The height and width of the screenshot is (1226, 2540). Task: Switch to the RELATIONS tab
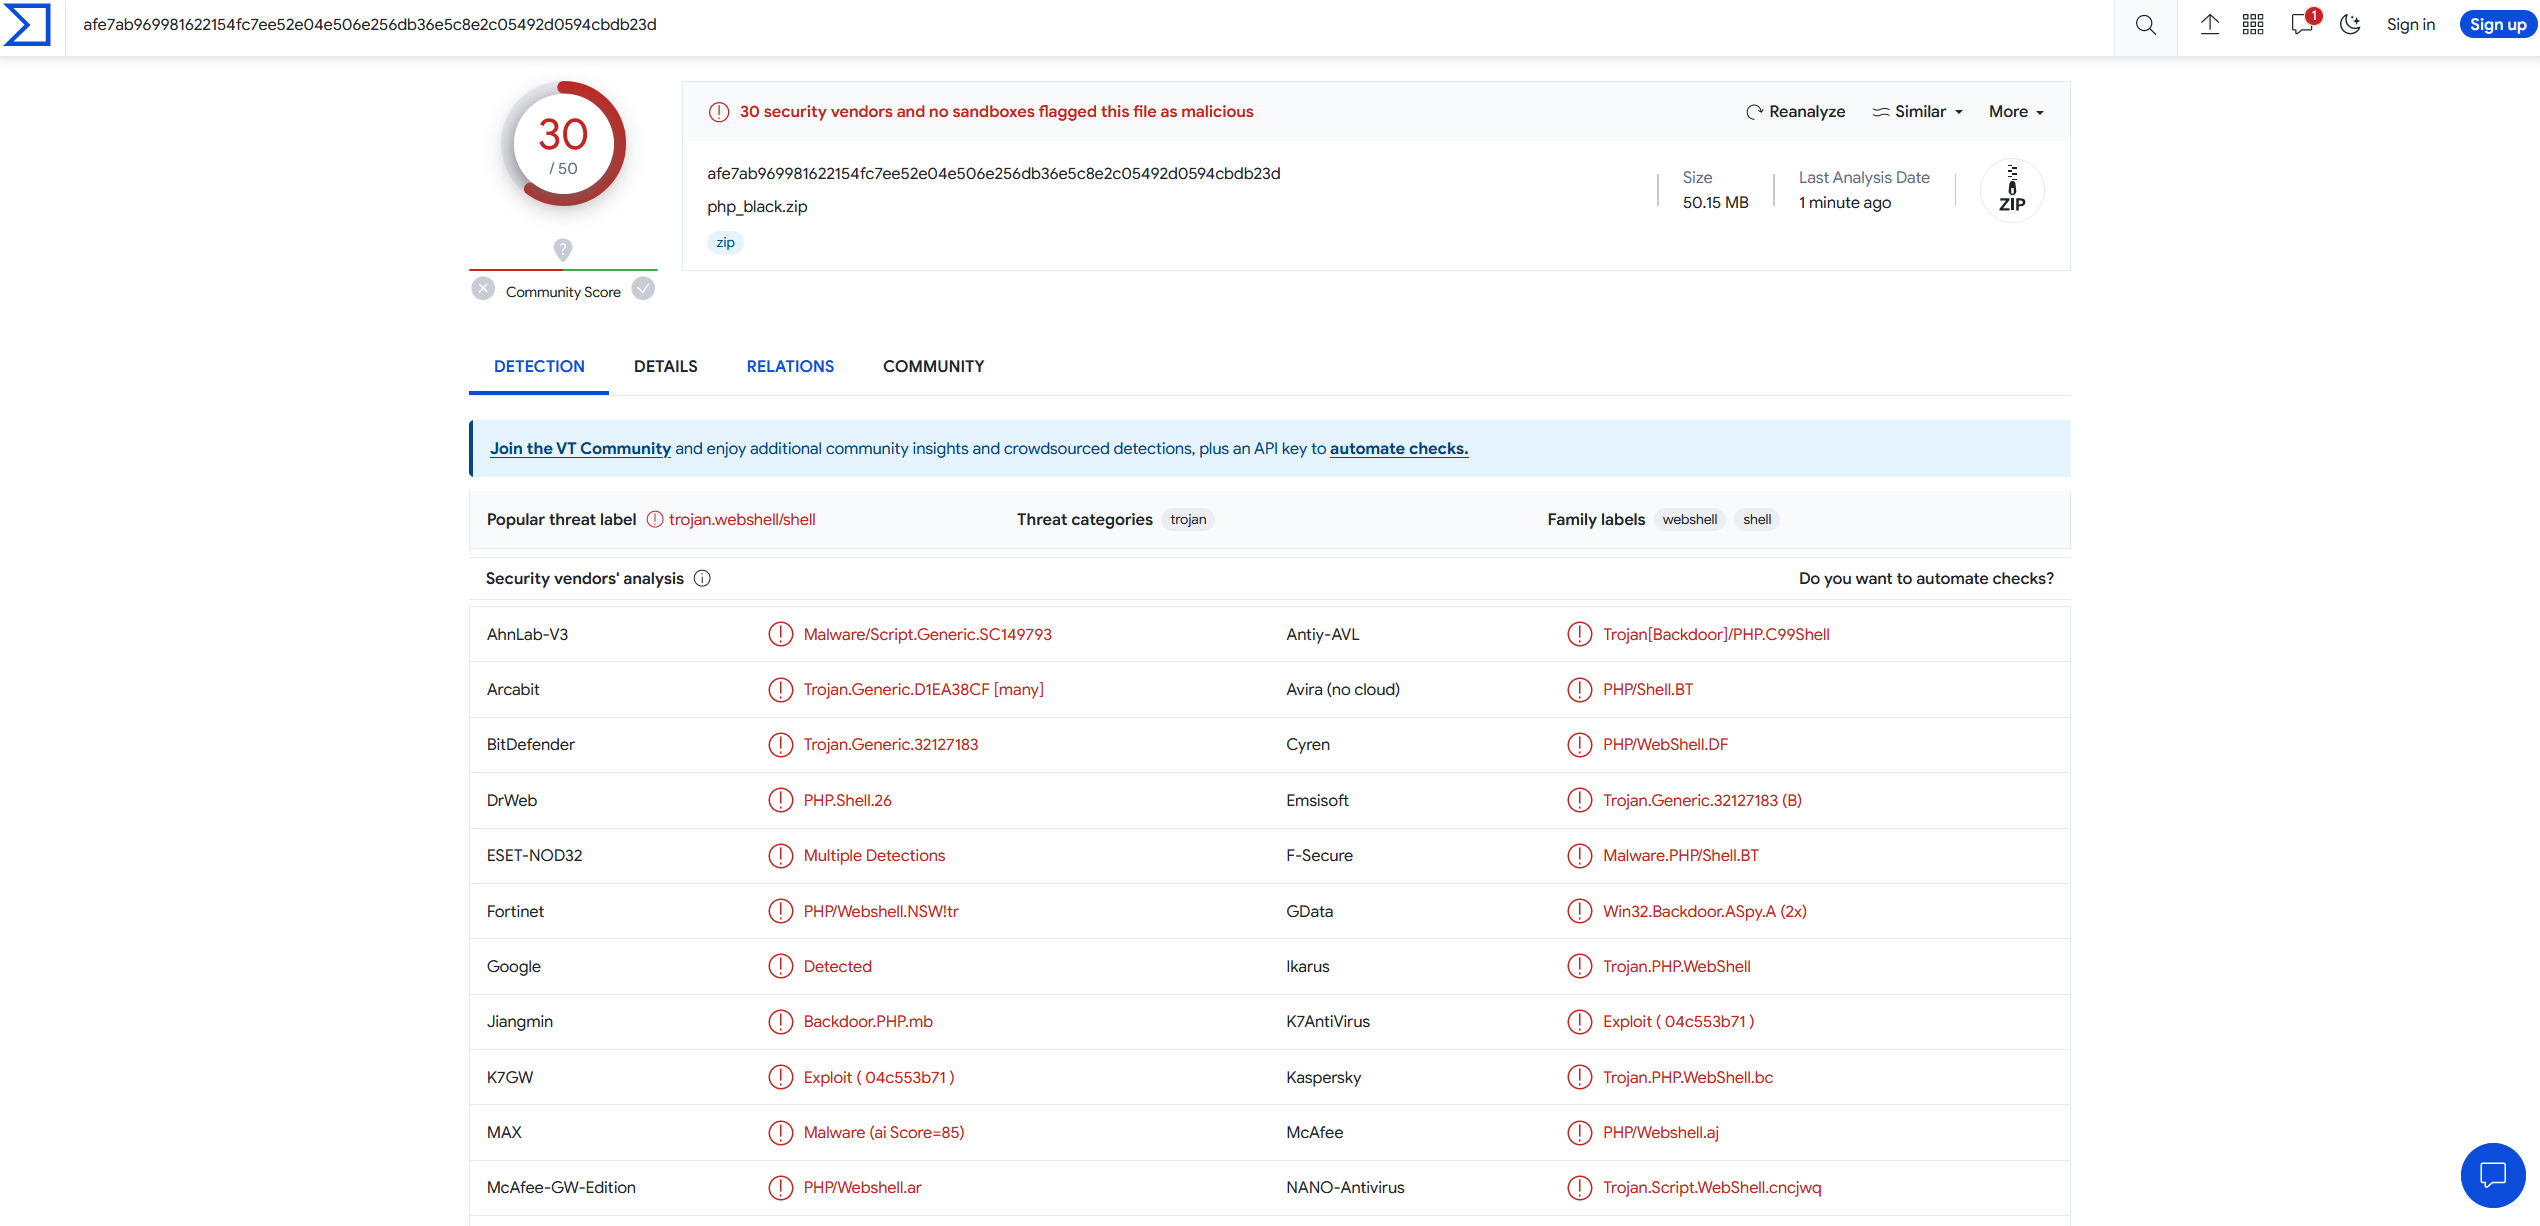pyautogui.click(x=789, y=366)
